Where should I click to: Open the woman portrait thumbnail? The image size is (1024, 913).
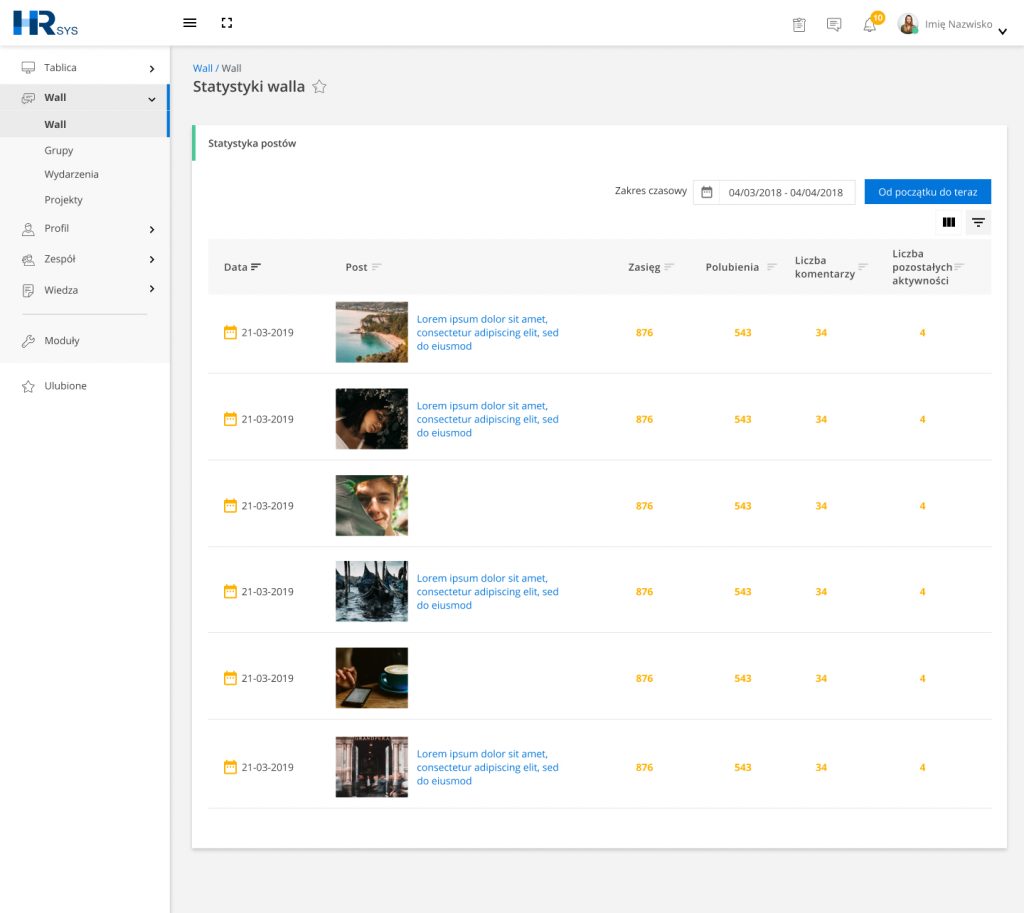point(372,419)
